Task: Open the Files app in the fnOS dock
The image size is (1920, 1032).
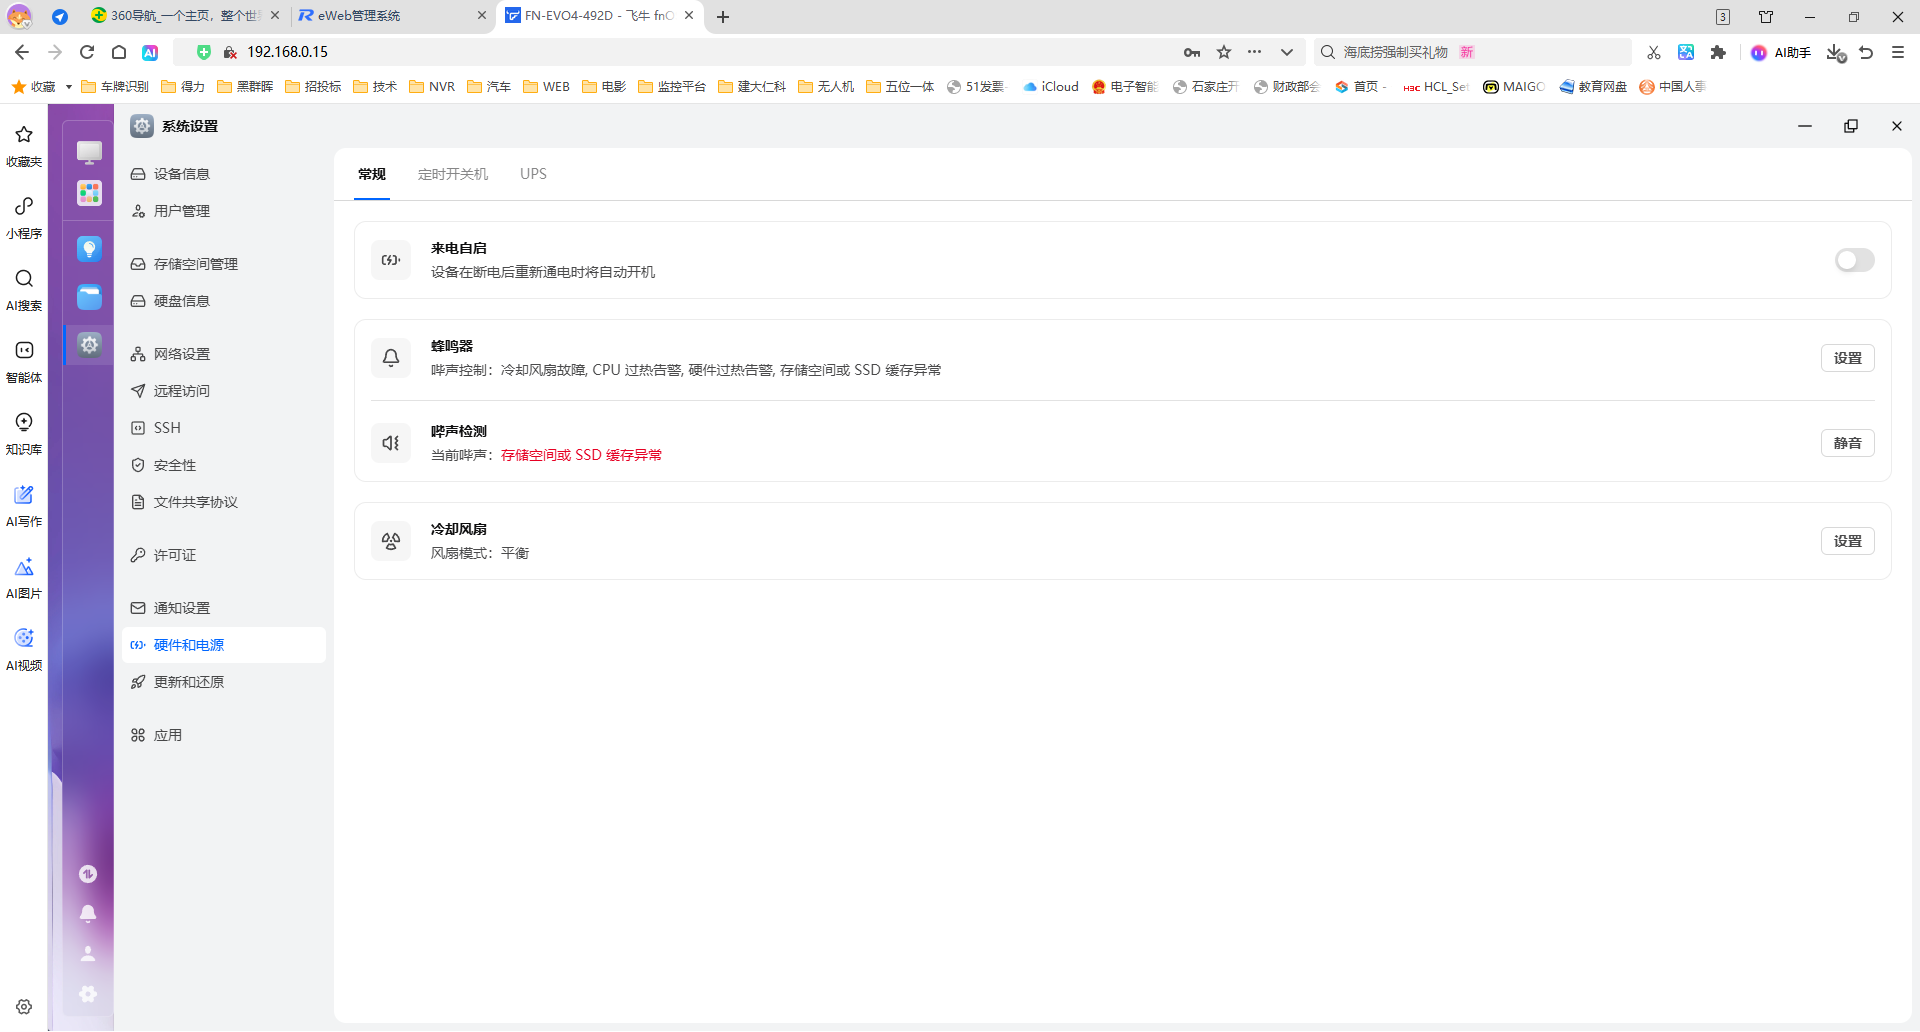Action: click(89, 297)
